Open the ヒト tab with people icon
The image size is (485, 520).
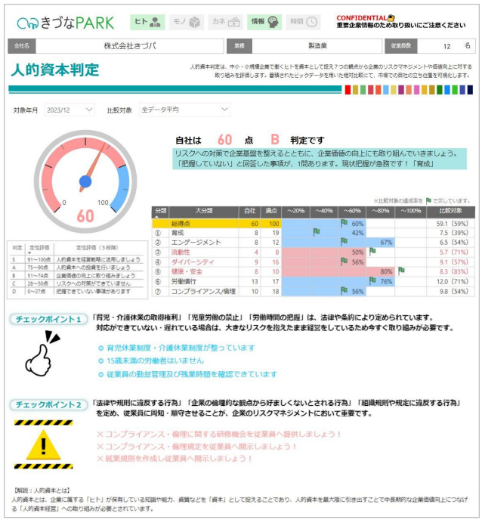tap(147, 22)
